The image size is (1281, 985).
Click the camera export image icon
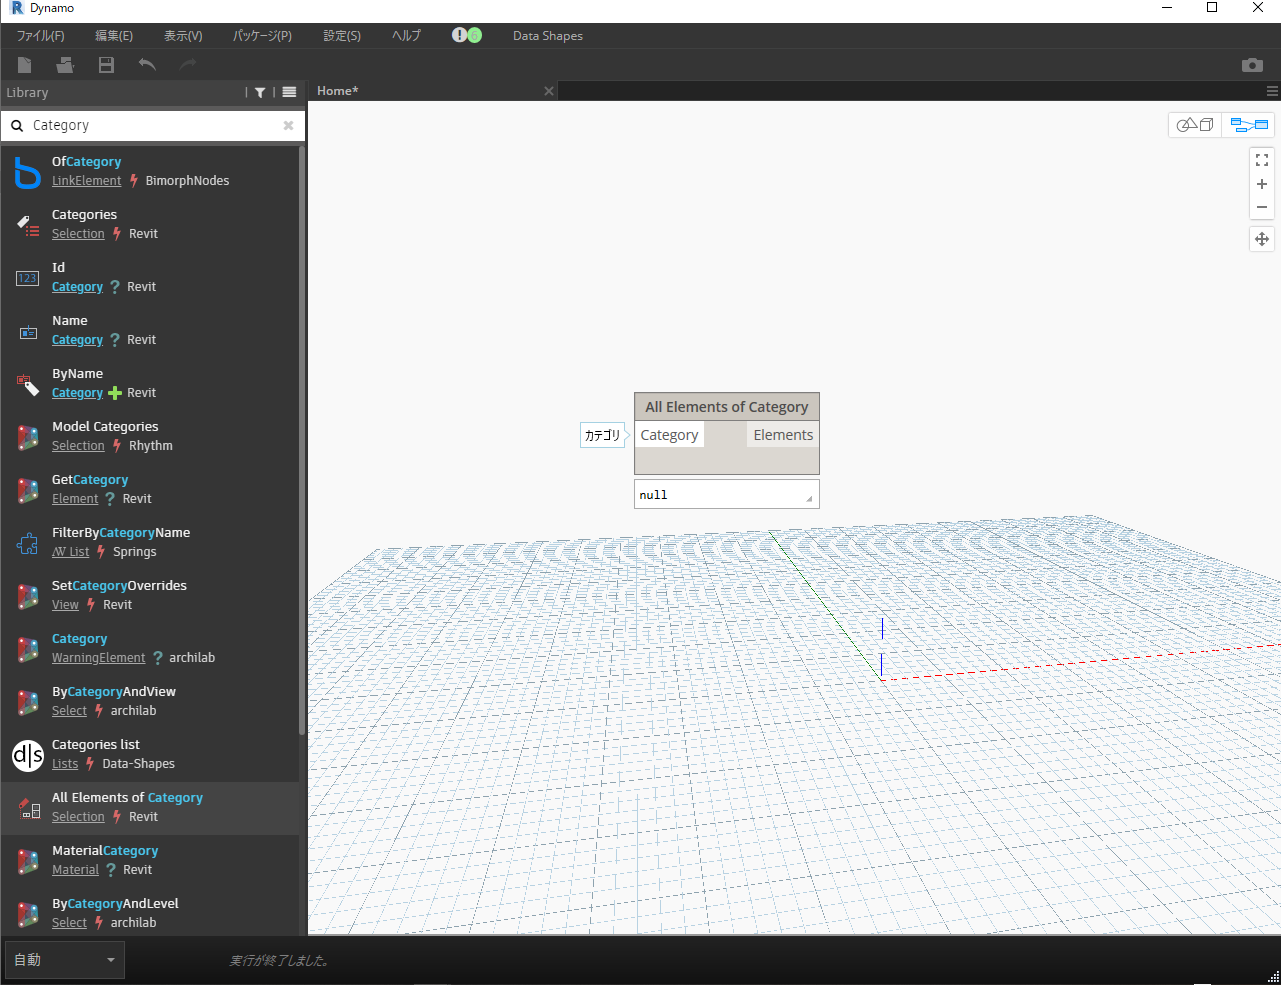coord(1252,65)
